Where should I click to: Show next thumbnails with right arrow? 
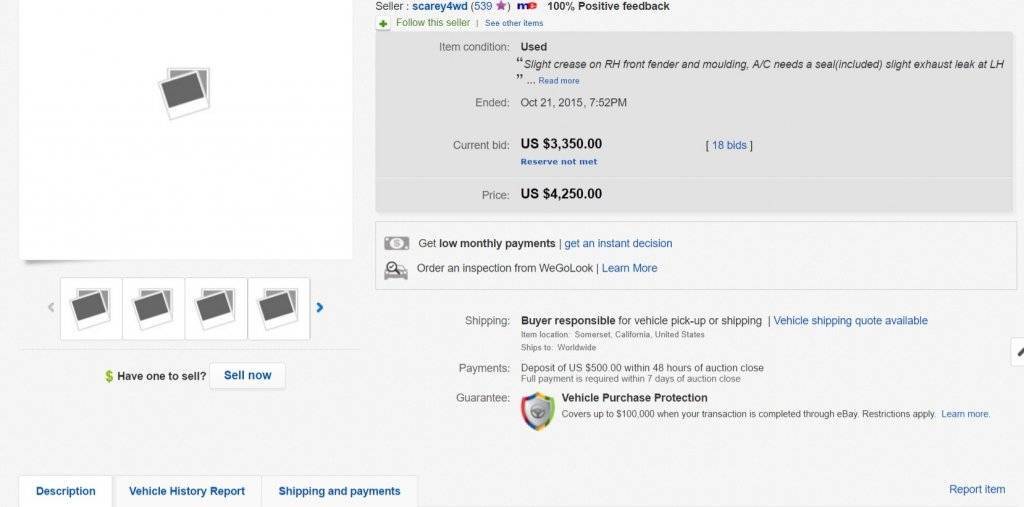pos(320,308)
